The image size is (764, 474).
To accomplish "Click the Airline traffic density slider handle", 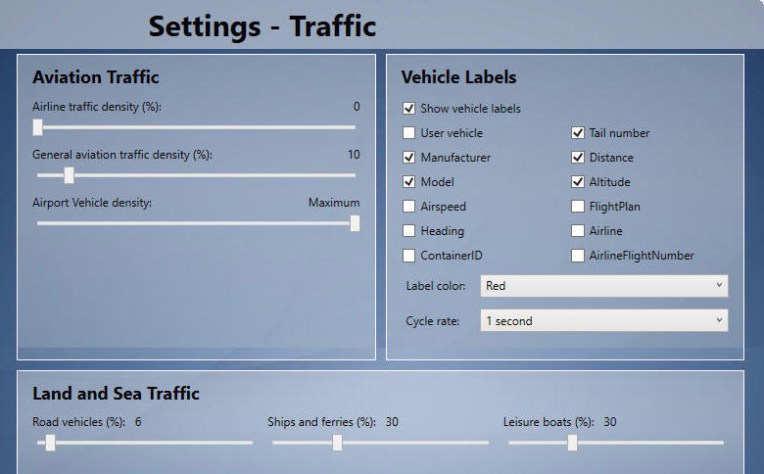I will (x=38, y=127).
